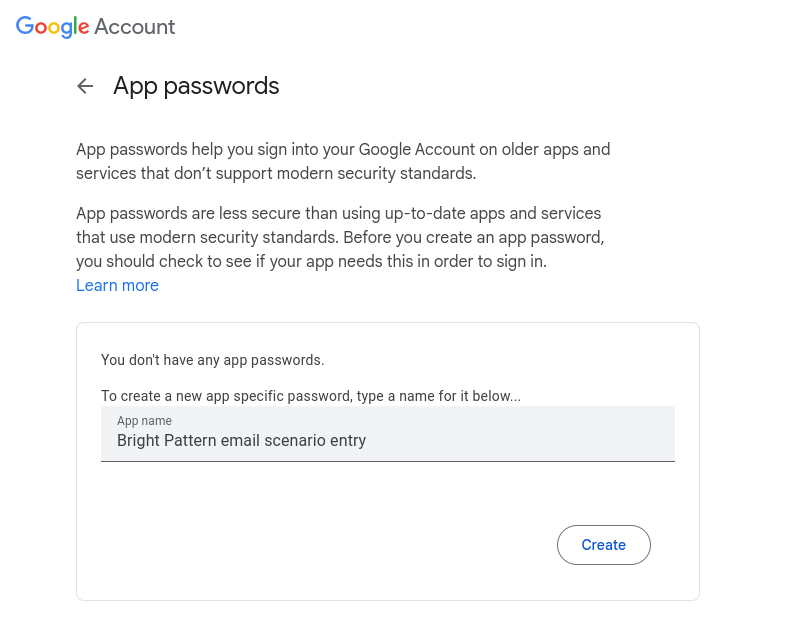Click the word 'Bright' in the name field
This screenshot has width=789, height=627.
tap(138, 440)
